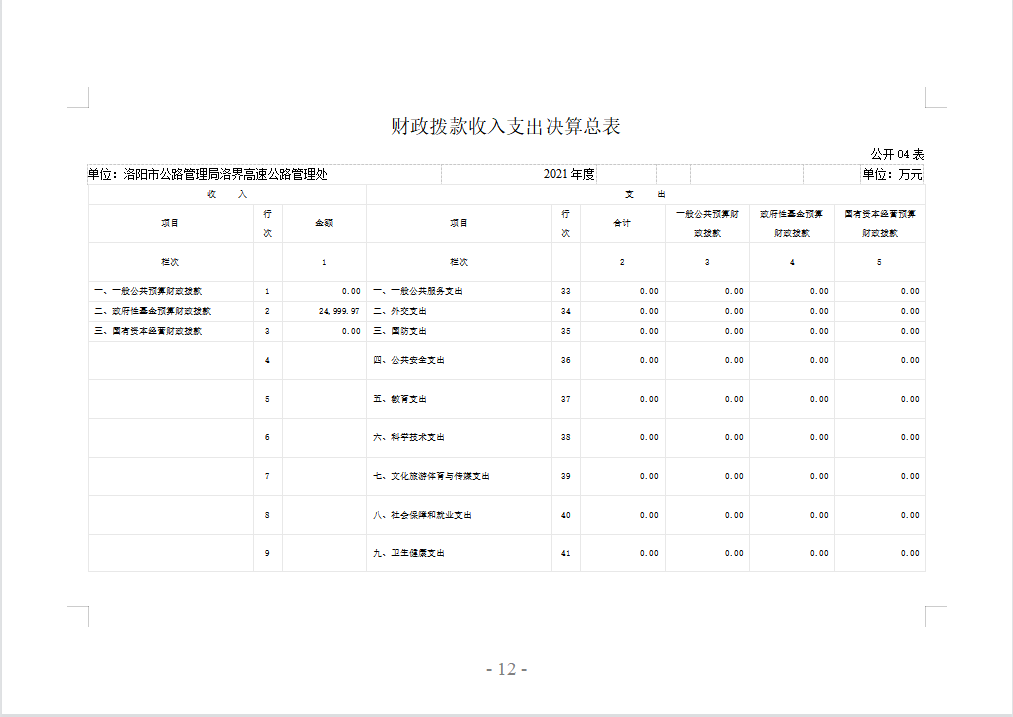Click expenditure row 九、卫生健康支出

tap(408, 554)
